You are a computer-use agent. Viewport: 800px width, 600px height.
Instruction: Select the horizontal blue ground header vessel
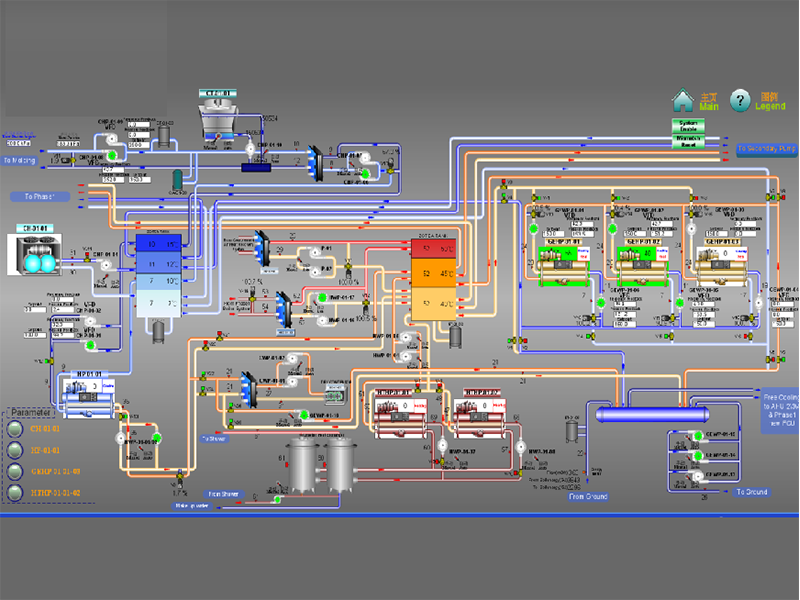click(x=653, y=414)
